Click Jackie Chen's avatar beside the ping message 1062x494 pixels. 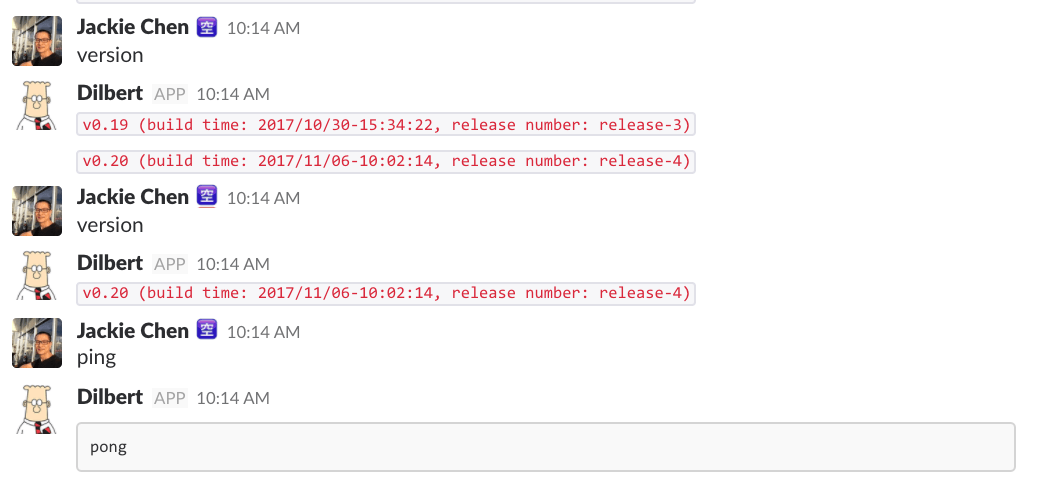pos(37,344)
